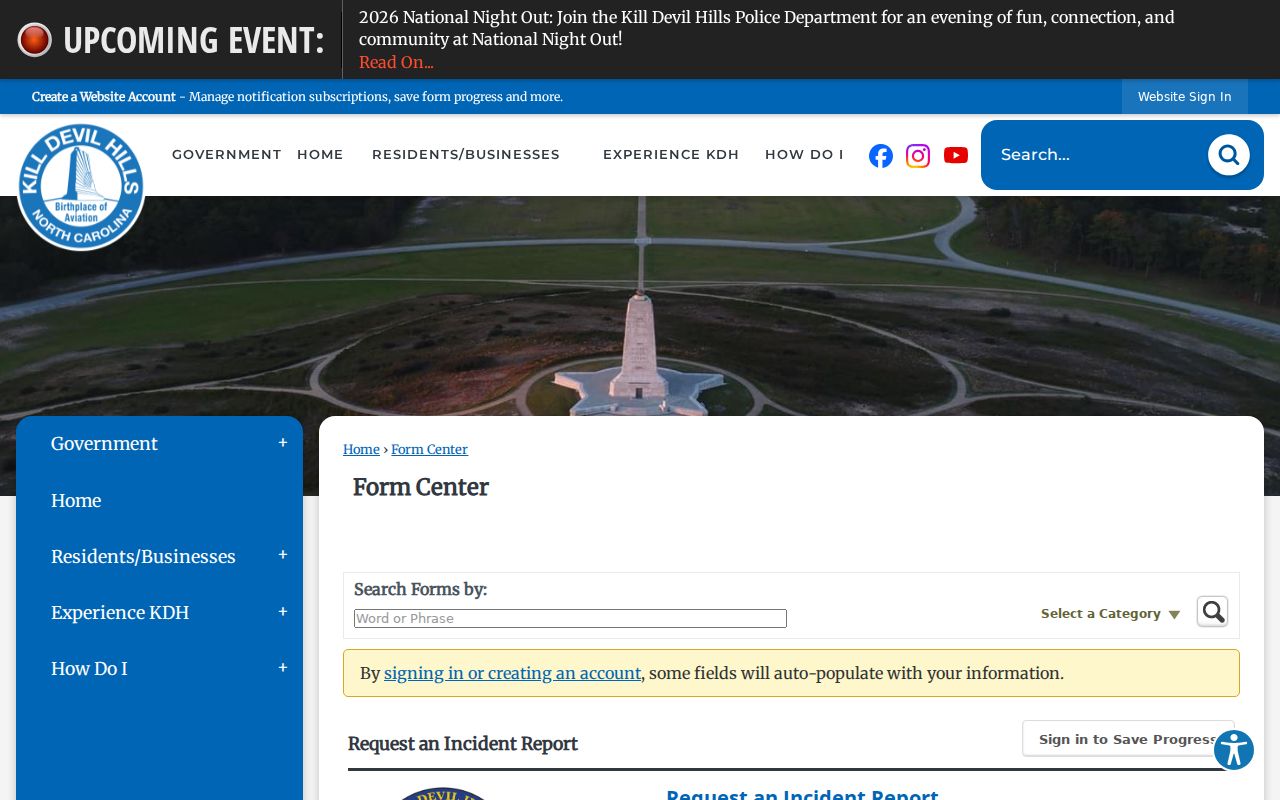Click the Kill Devil Hills town seal logo
The height and width of the screenshot is (800, 1280).
[81, 187]
